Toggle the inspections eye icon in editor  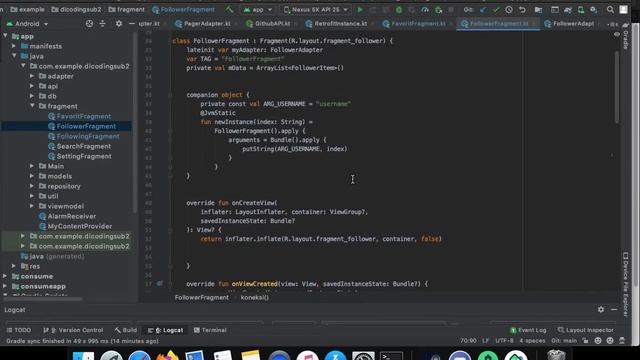click(617, 35)
